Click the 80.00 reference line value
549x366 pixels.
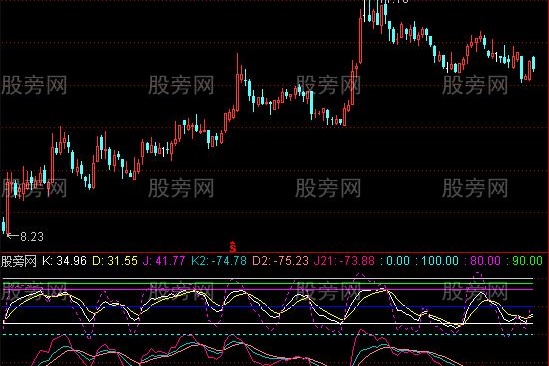click(483, 261)
